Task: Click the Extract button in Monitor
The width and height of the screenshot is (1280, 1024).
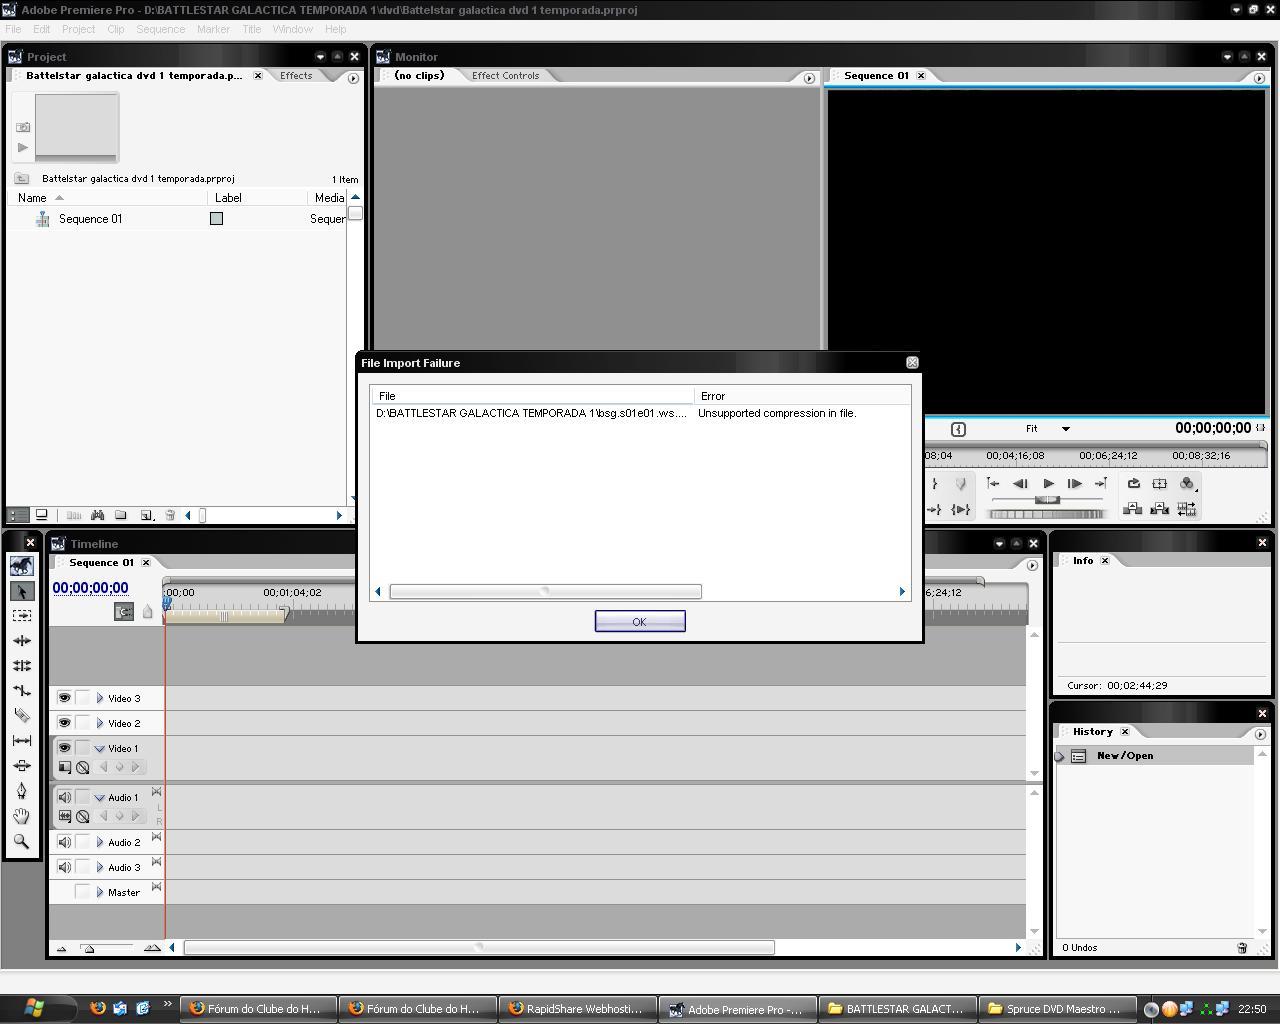Action: (1160, 509)
